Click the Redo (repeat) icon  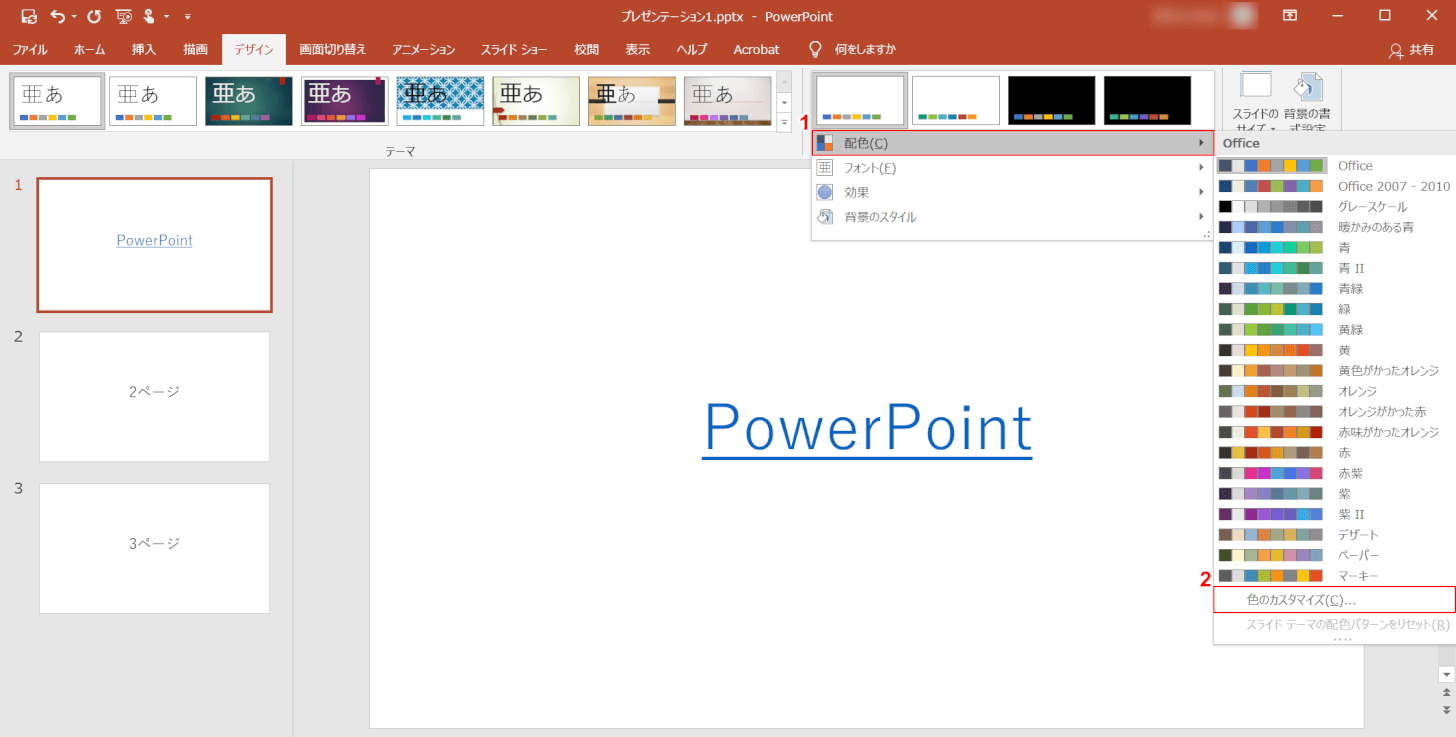[x=94, y=16]
